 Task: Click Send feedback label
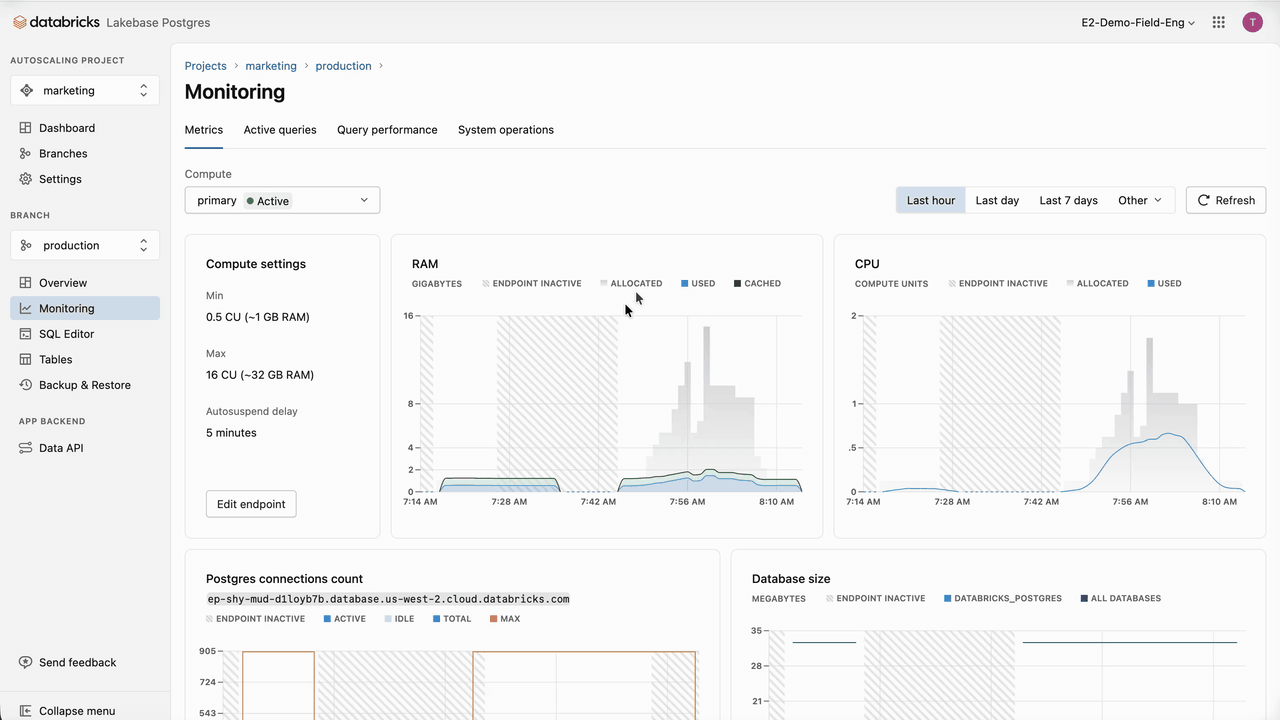point(78,662)
